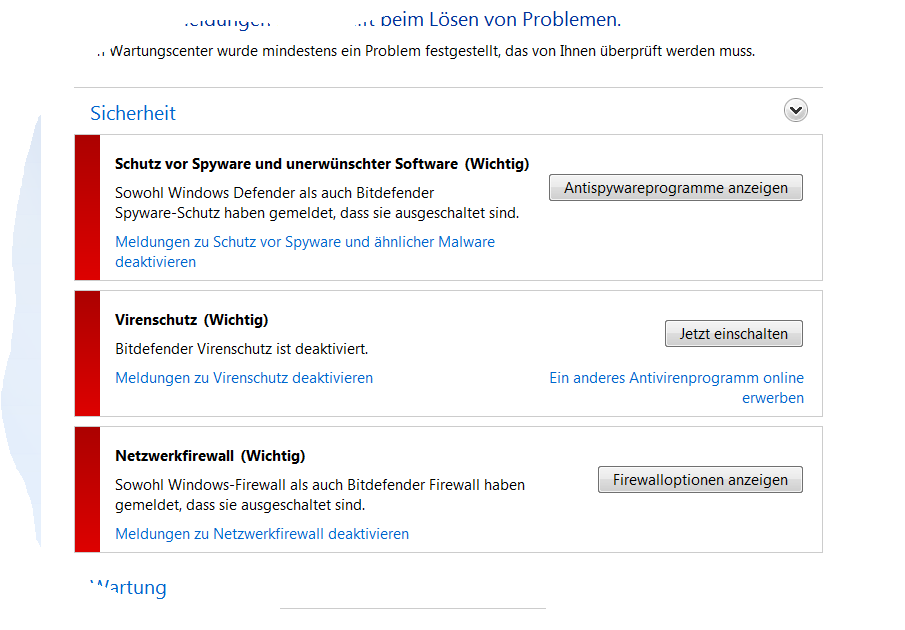Select the Virenschutz (Wichtig) title

coord(192,320)
